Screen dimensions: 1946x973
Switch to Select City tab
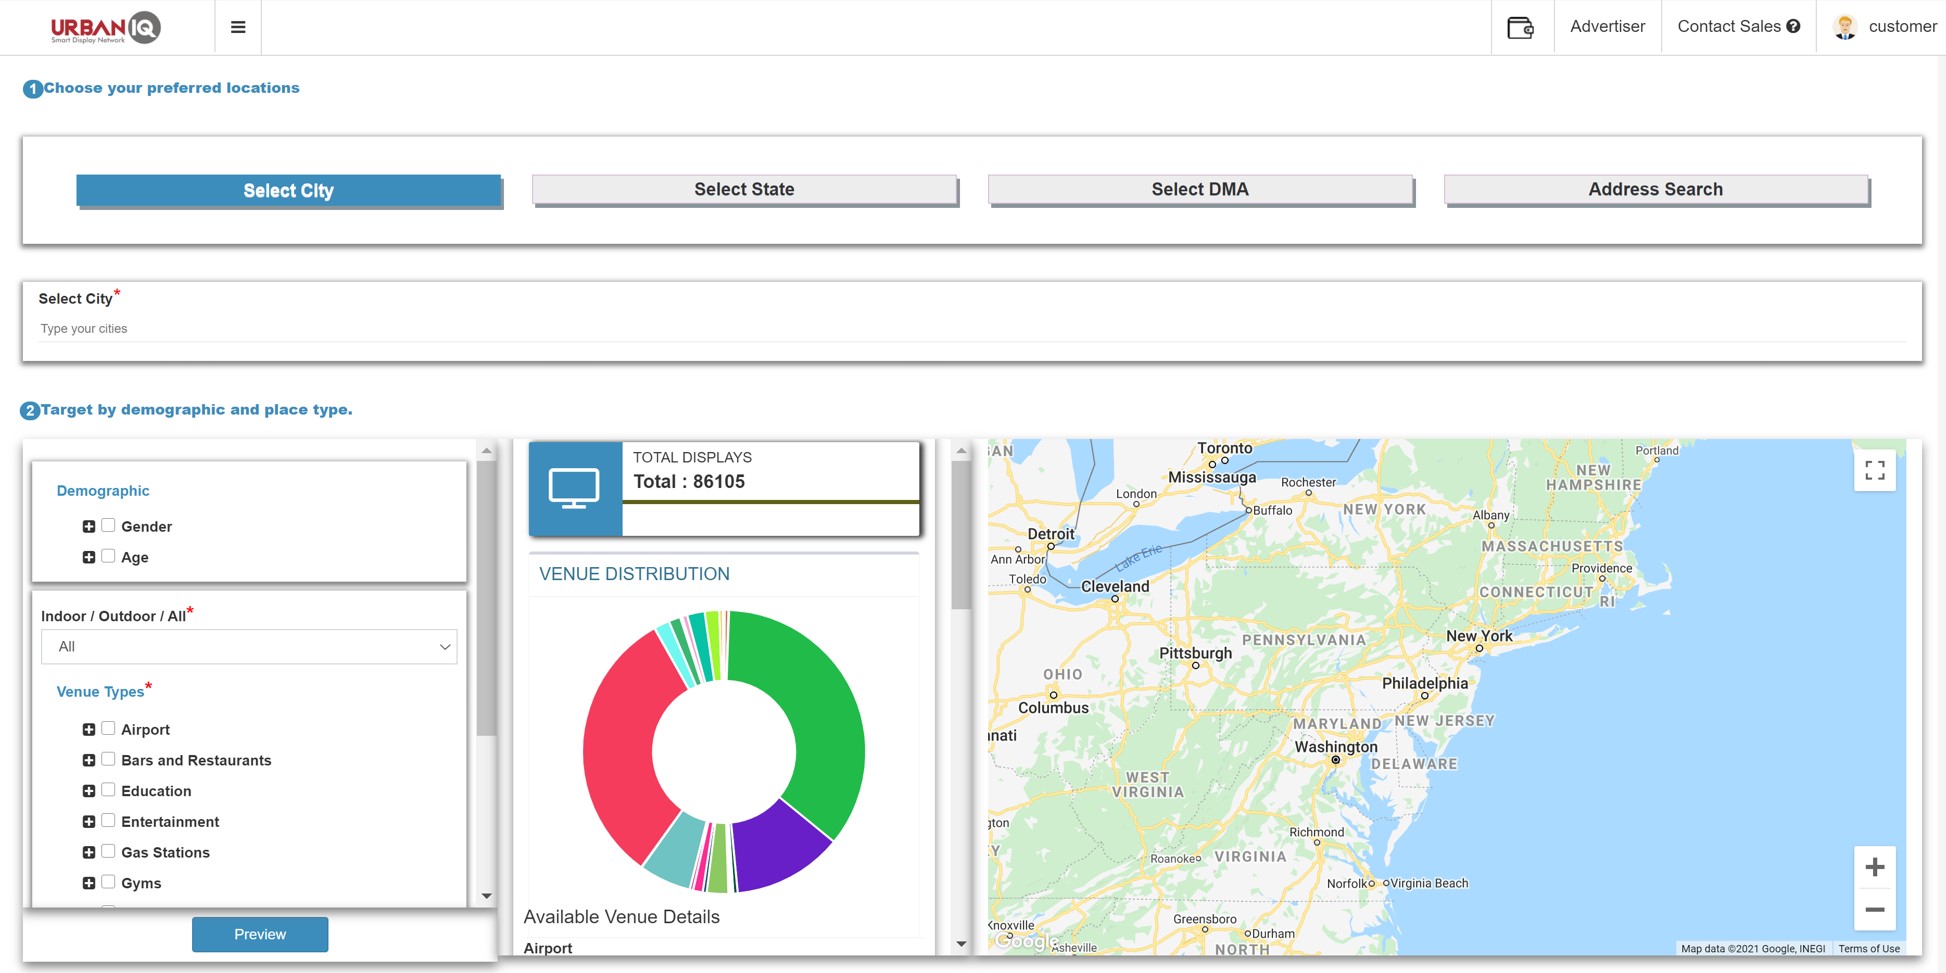[289, 190]
